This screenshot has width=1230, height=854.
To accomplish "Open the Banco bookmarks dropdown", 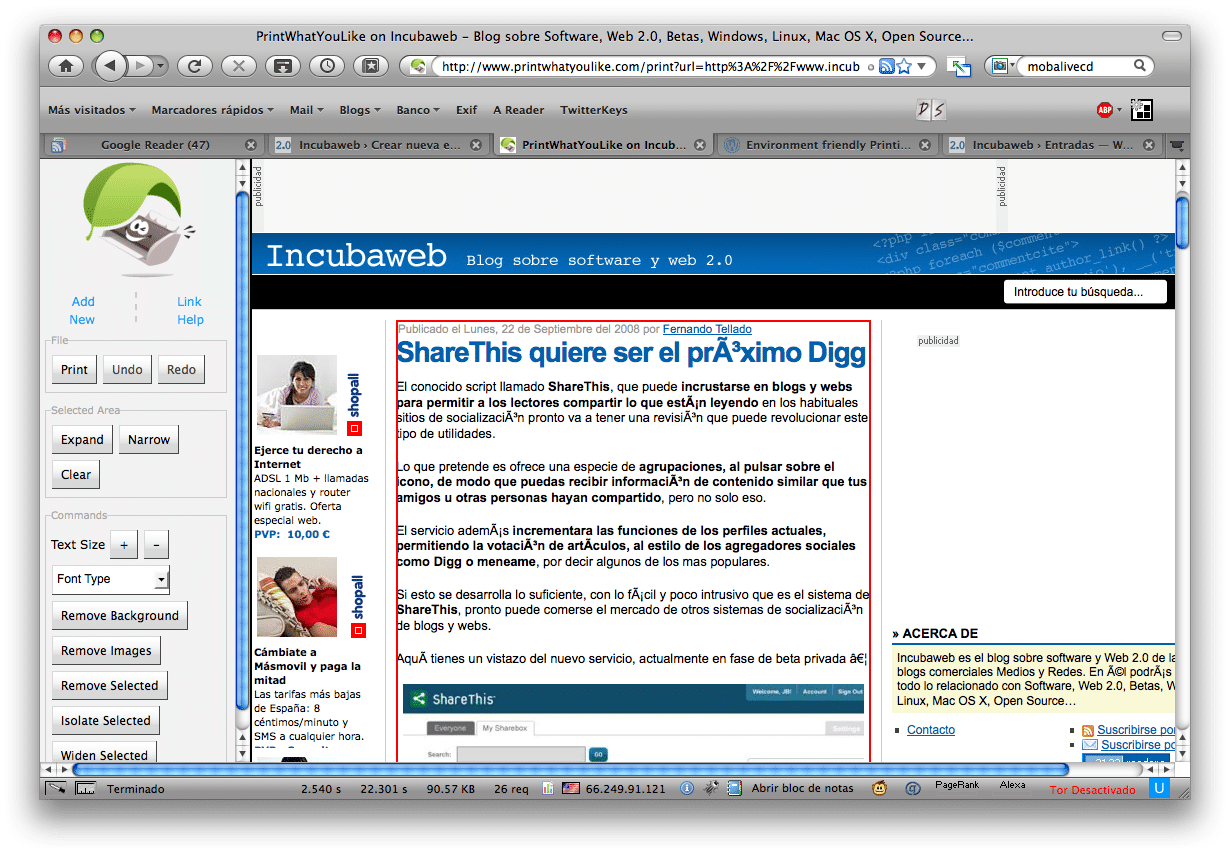I will [419, 110].
